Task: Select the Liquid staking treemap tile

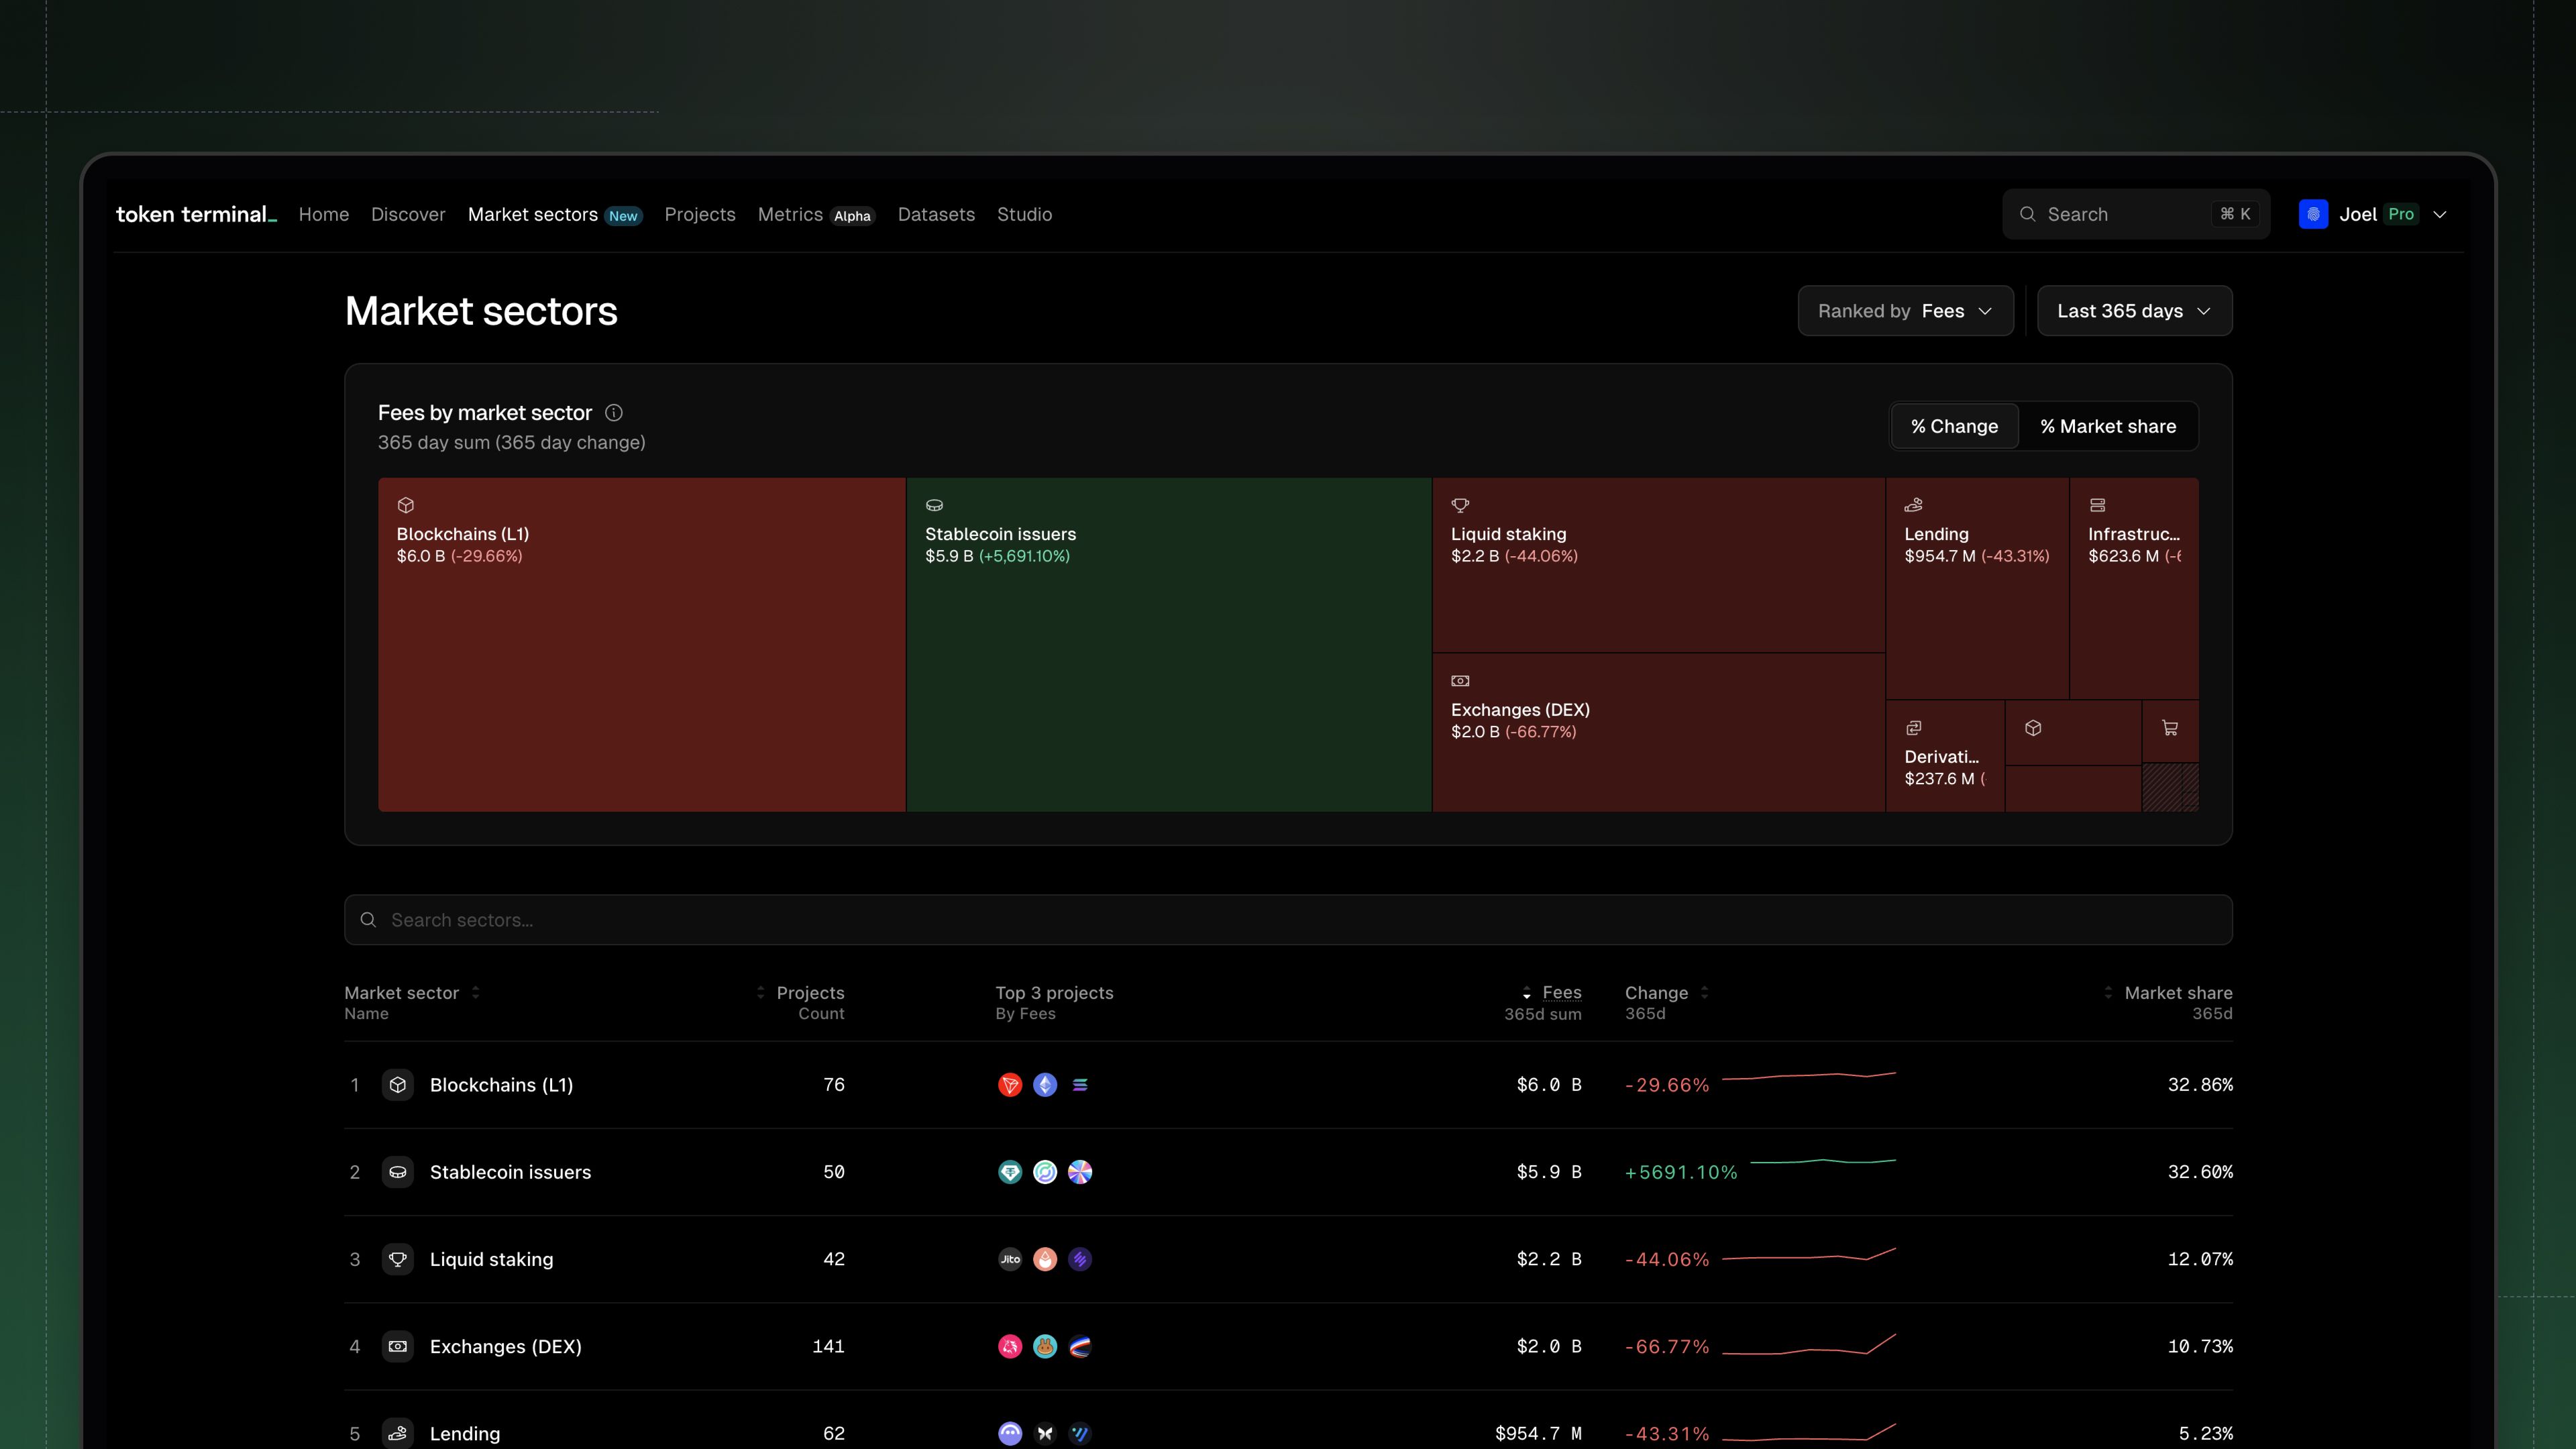Action: 1659,565
